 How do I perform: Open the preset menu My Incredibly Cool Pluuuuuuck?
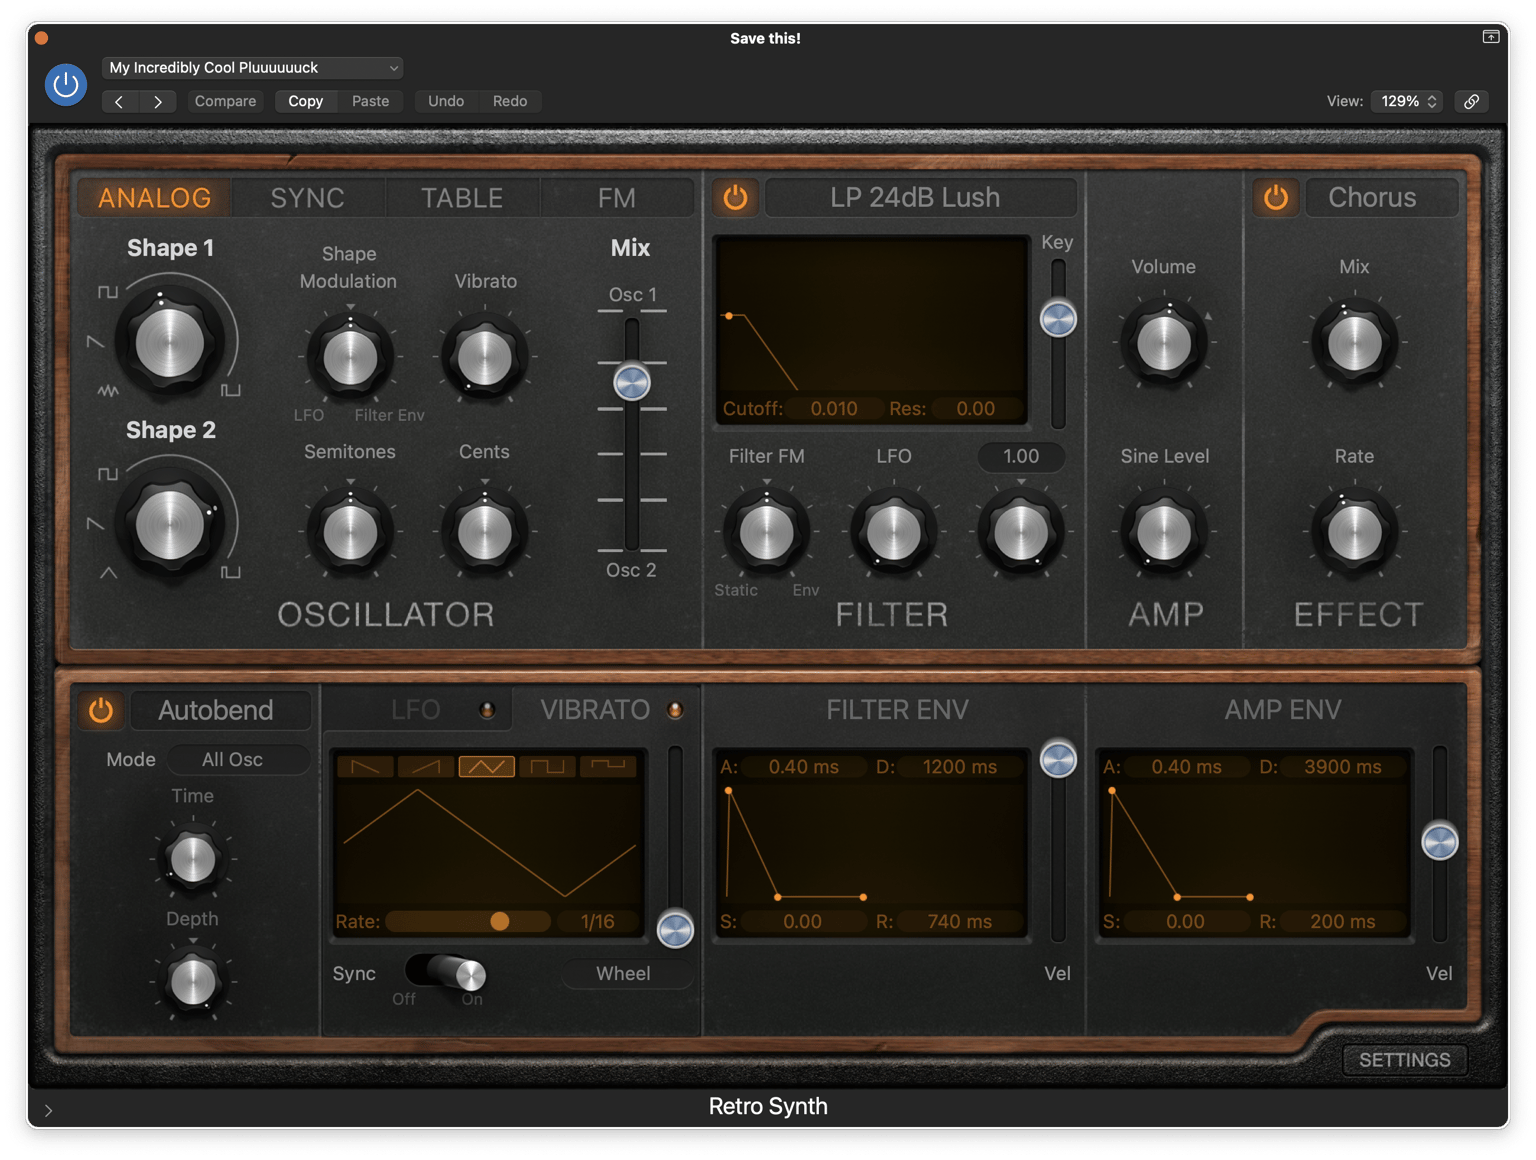pos(252,68)
